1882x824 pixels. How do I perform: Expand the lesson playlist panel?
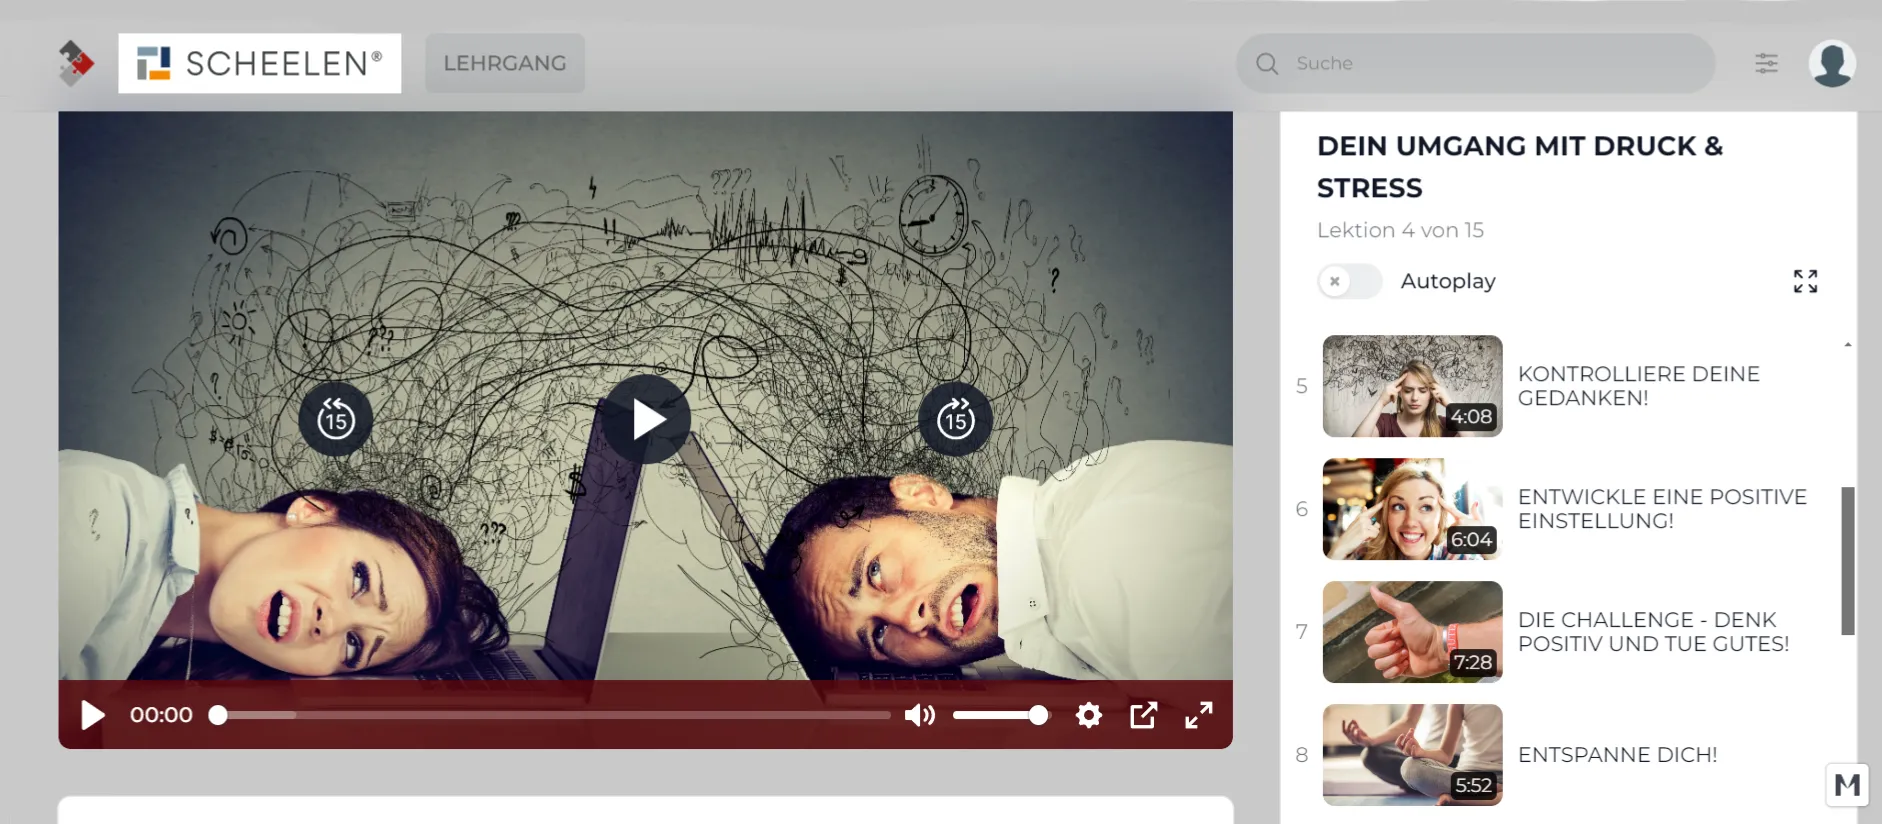(x=1805, y=281)
